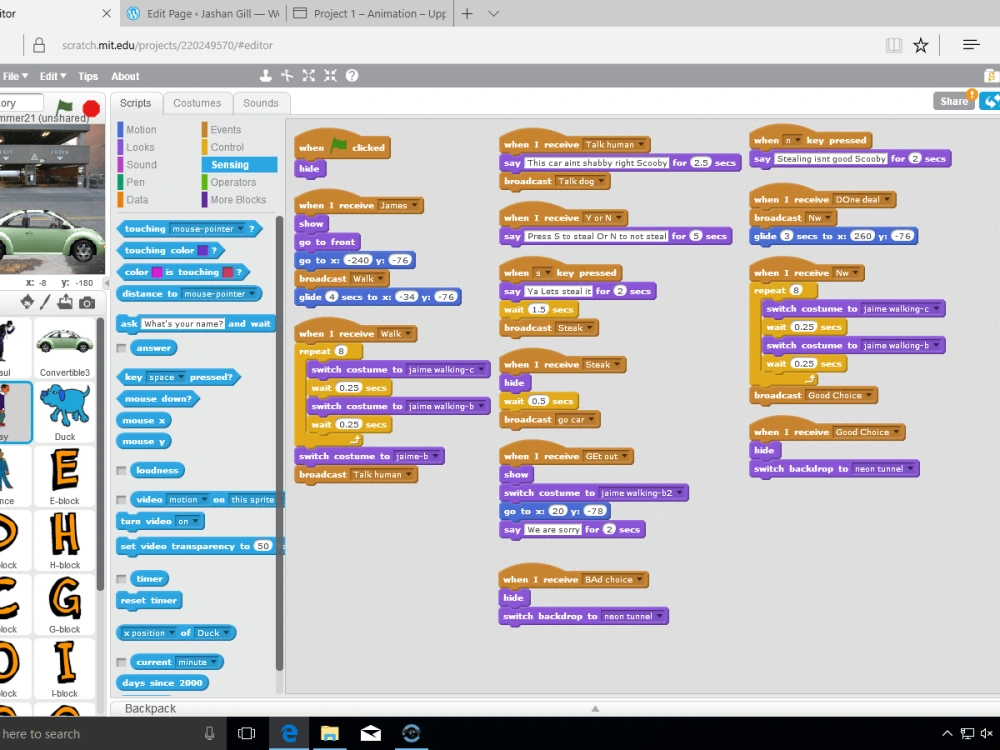The image size is (1000, 750).
Task: Choose the Grow sprite tool
Action: click(311, 75)
